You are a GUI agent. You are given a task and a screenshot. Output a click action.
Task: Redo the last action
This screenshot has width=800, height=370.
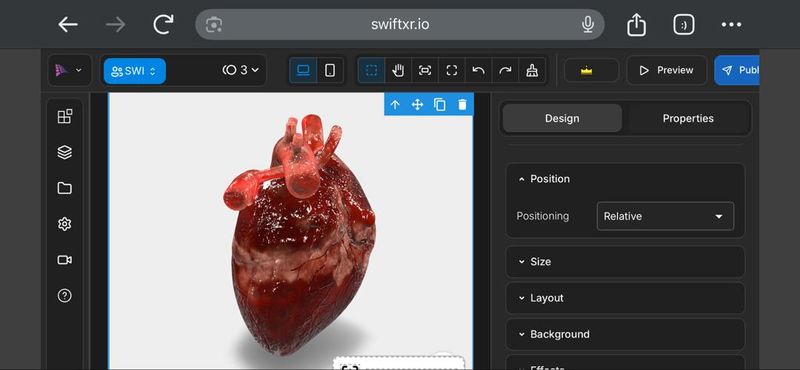click(x=505, y=70)
